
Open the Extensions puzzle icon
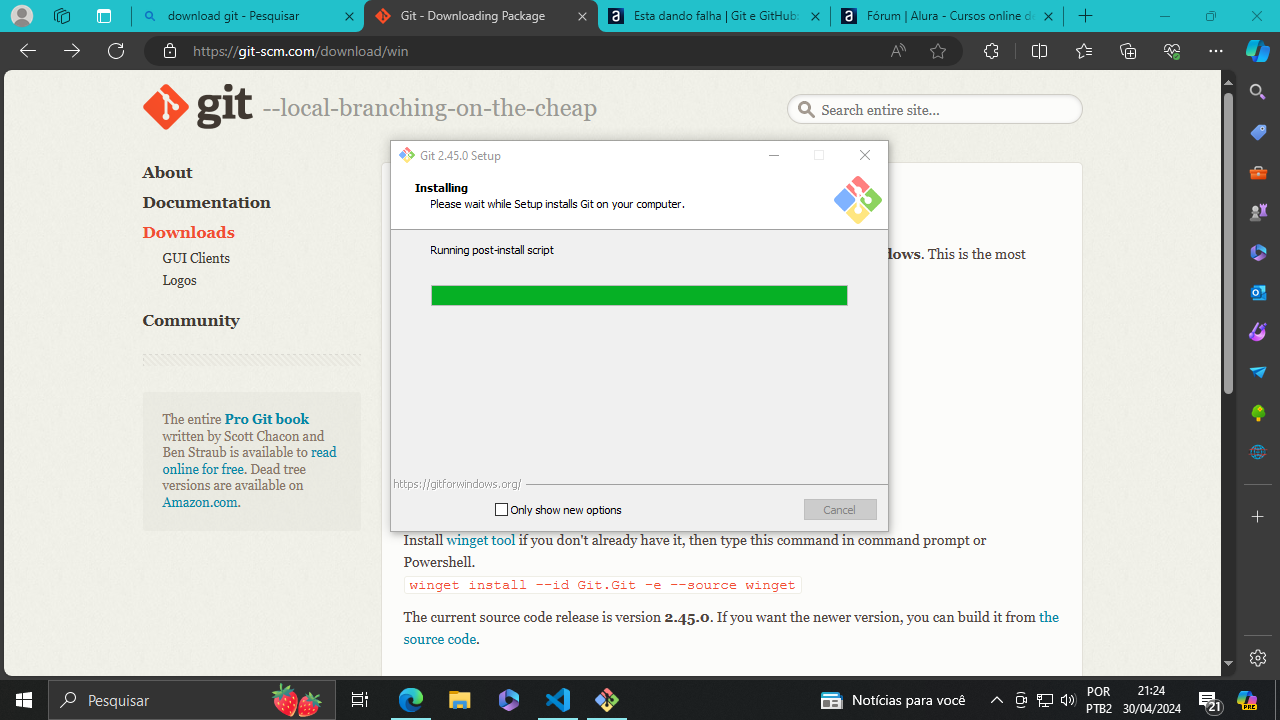coord(991,51)
